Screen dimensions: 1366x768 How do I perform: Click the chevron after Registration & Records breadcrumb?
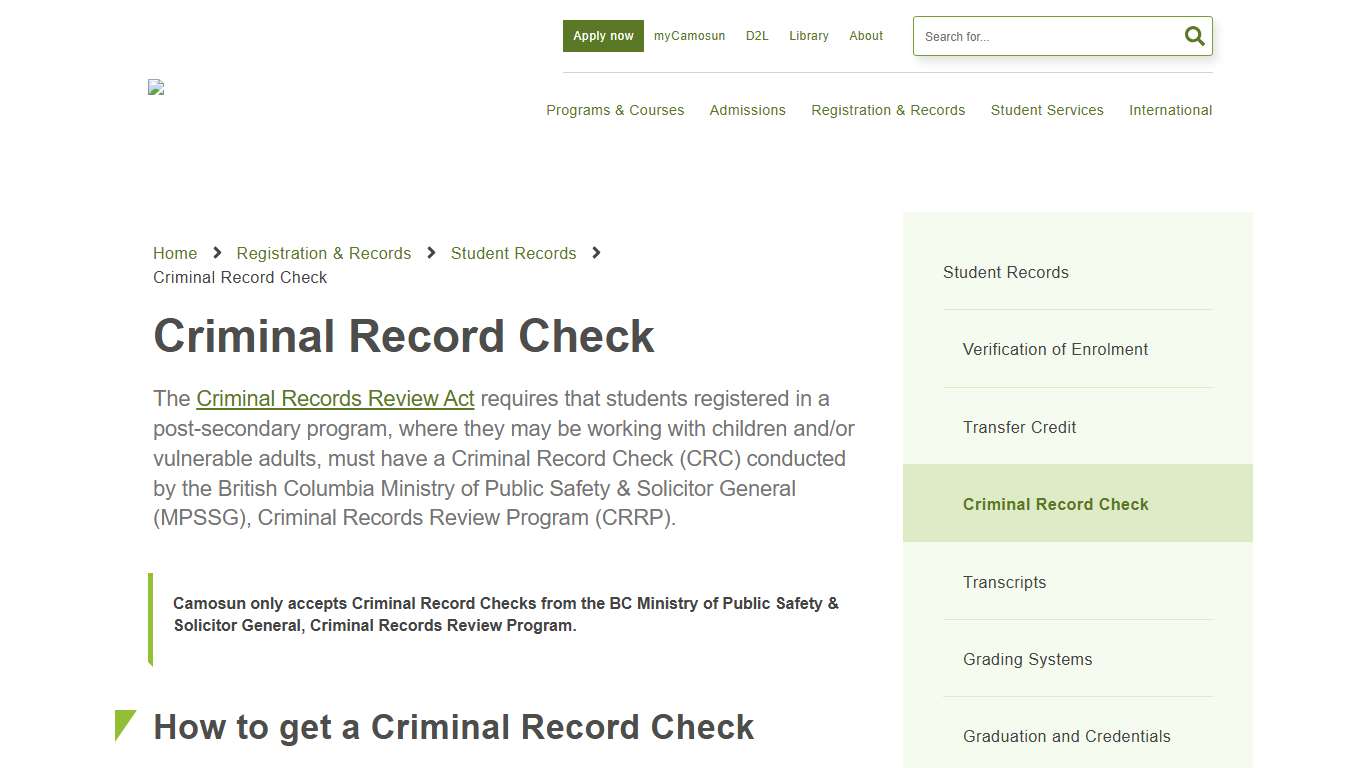click(x=430, y=253)
